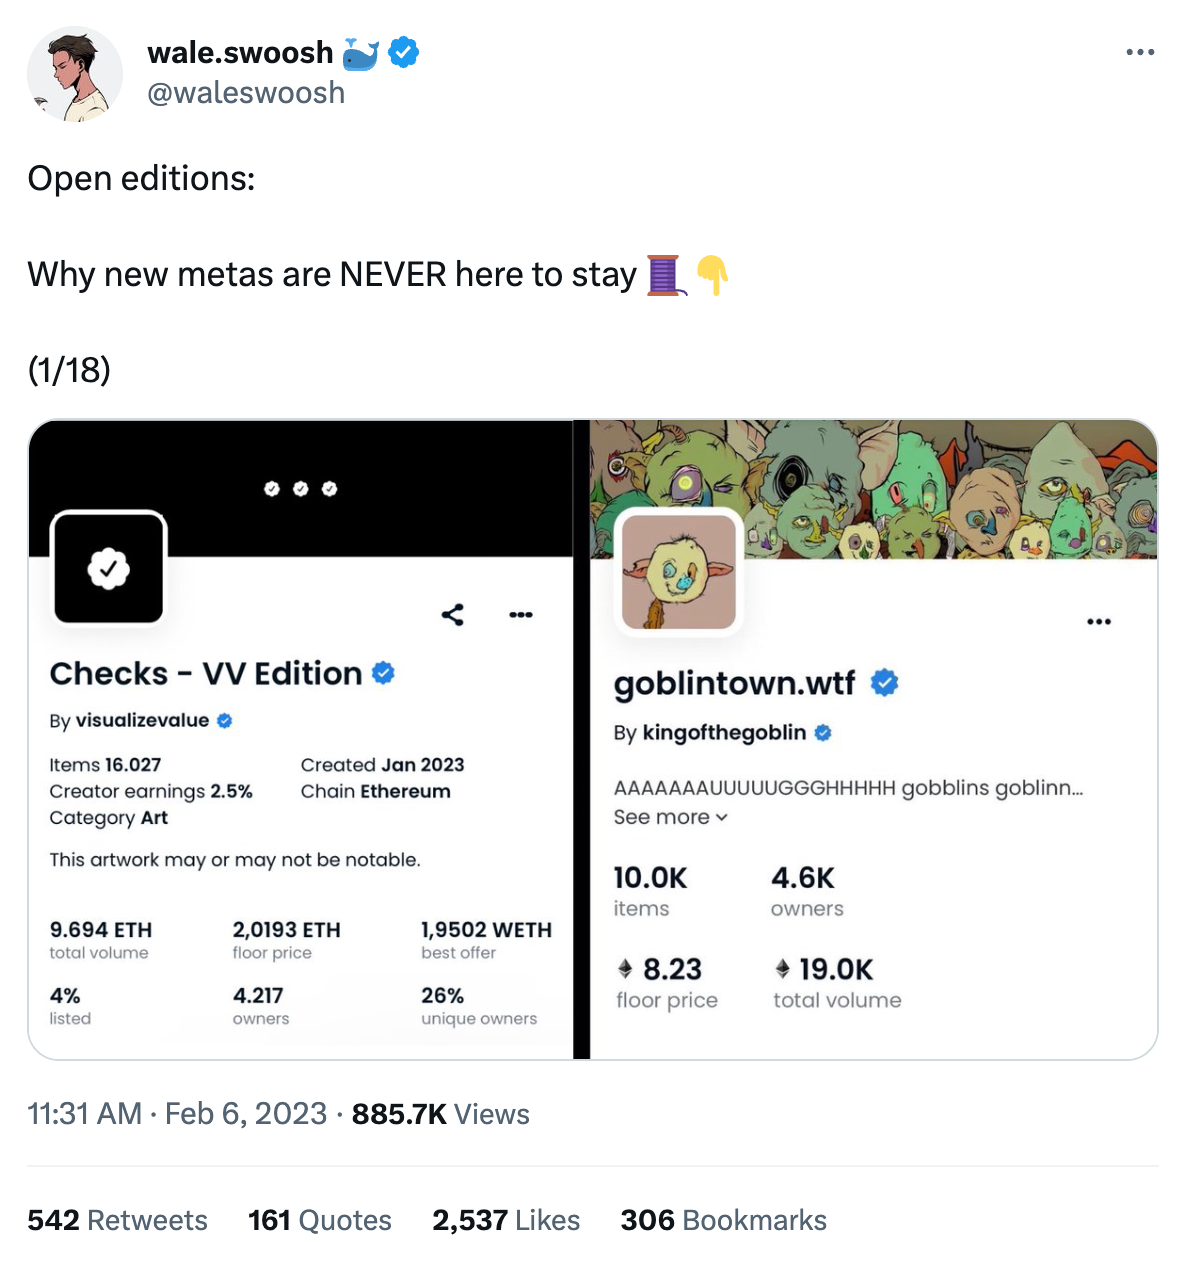Click the Checks collection checkmark logo
The width and height of the screenshot is (1184, 1266).
point(109,569)
